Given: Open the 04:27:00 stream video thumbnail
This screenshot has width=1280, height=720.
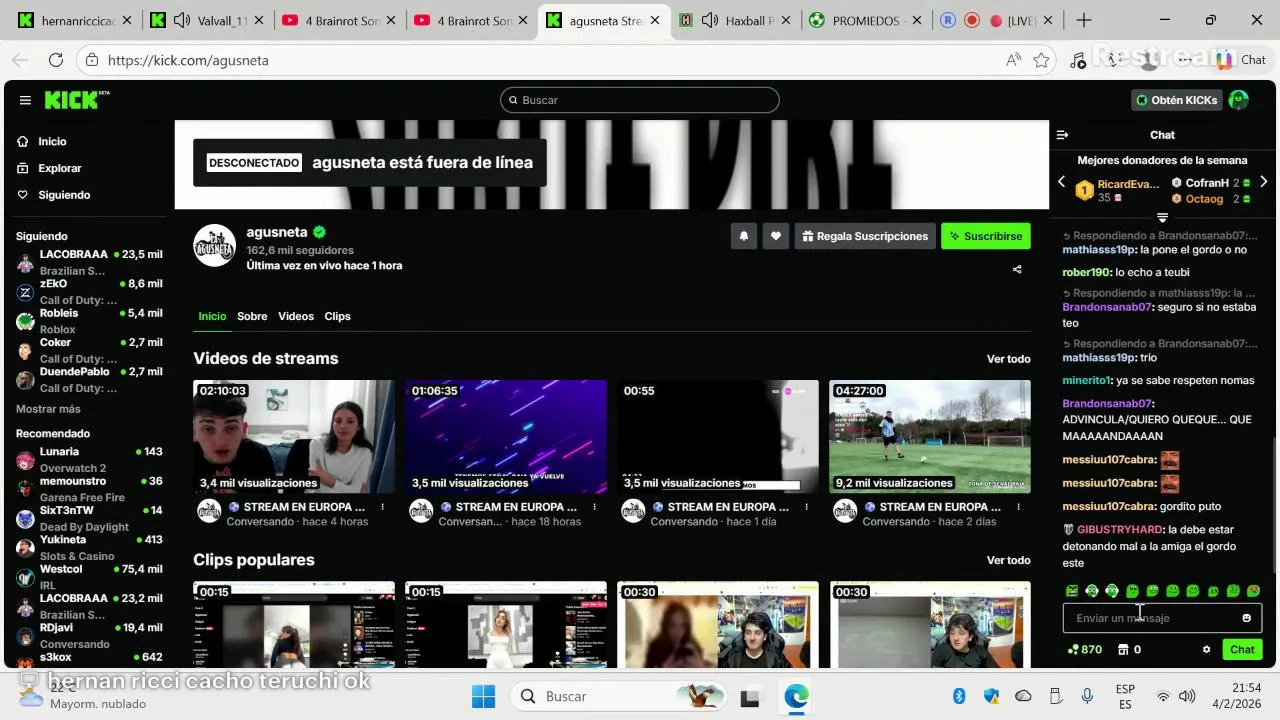Looking at the screenshot, I should pyautogui.click(x=930, y=437).
